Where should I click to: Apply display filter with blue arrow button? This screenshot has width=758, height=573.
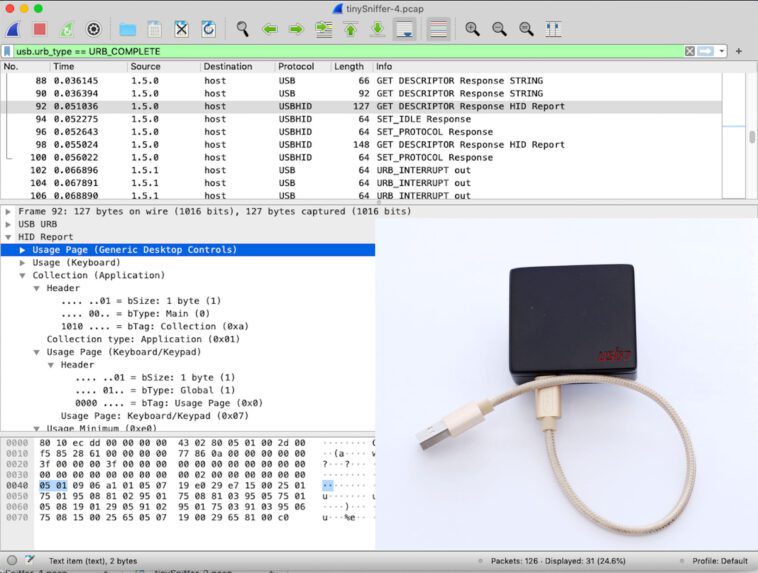pyautogui.click(x=706, y=51)
